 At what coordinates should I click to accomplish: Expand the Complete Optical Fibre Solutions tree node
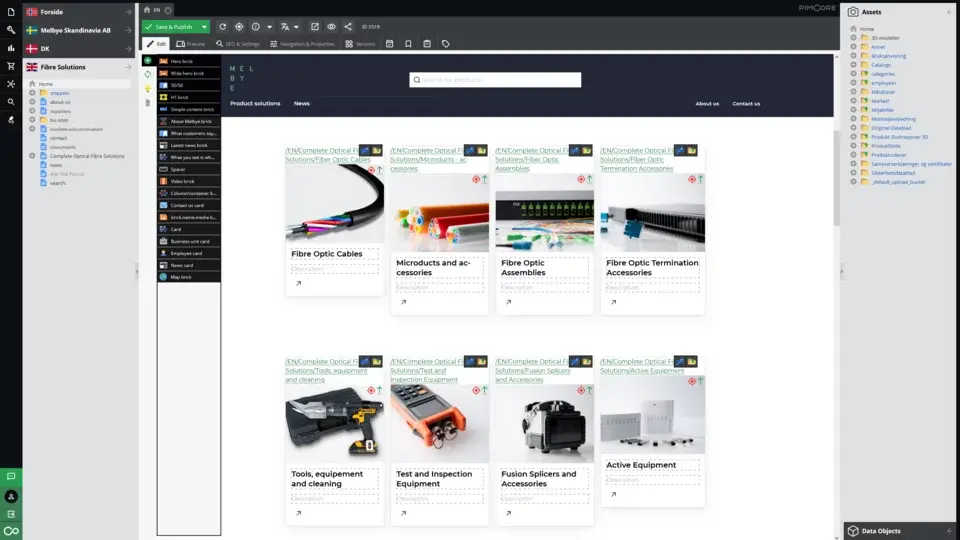click(32, 156)
